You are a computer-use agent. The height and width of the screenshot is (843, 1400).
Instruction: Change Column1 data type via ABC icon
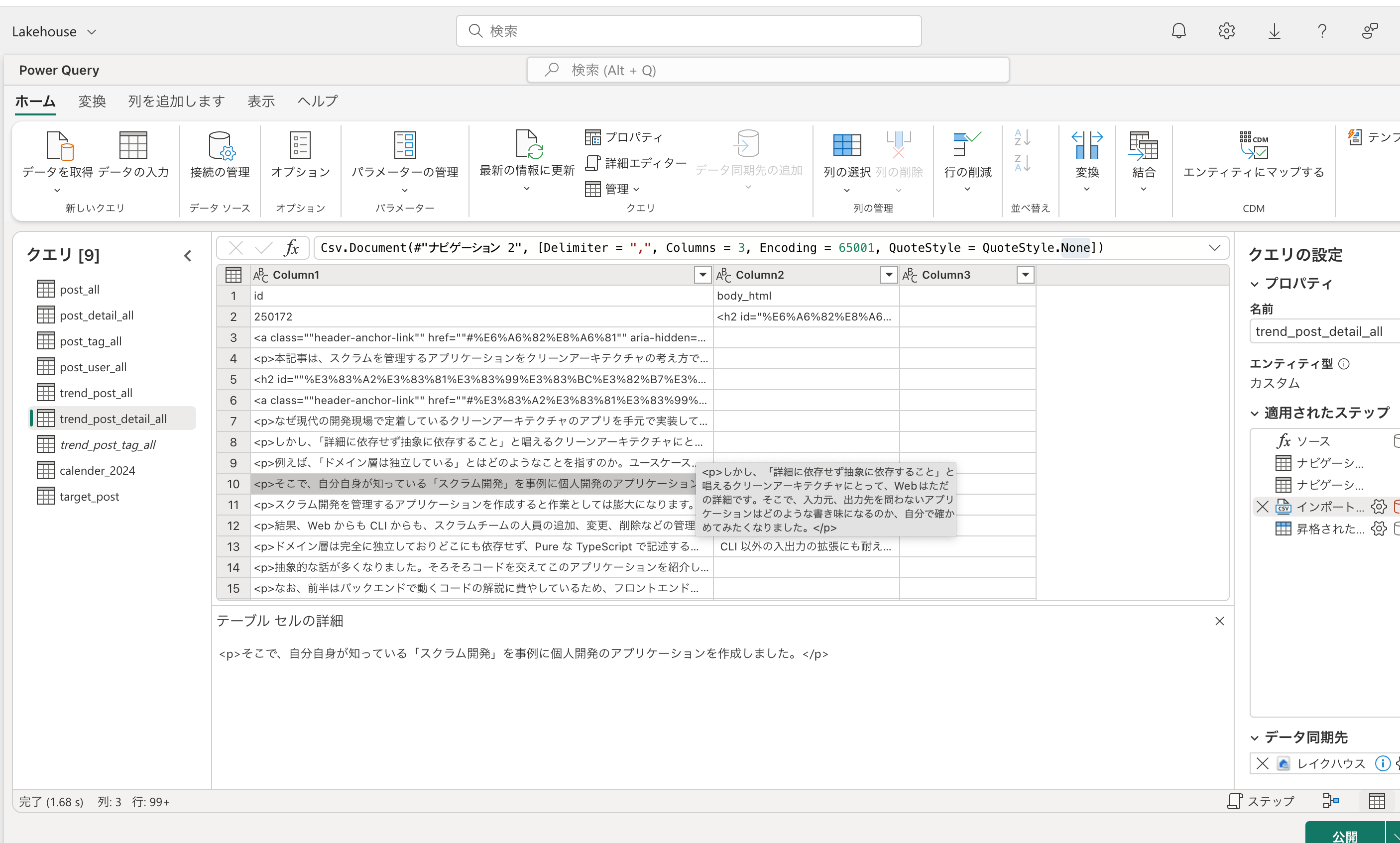(x=261, y=275)
